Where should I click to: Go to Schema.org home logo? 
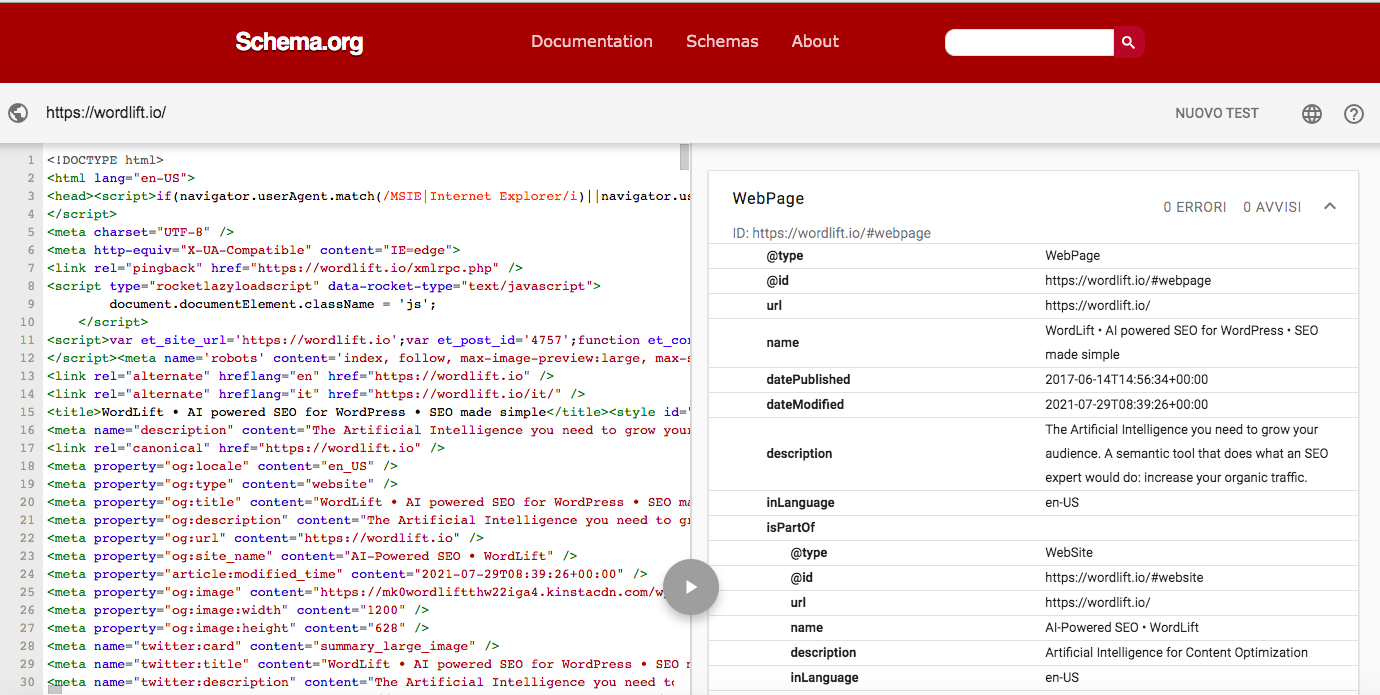click(x=299, y=42)
